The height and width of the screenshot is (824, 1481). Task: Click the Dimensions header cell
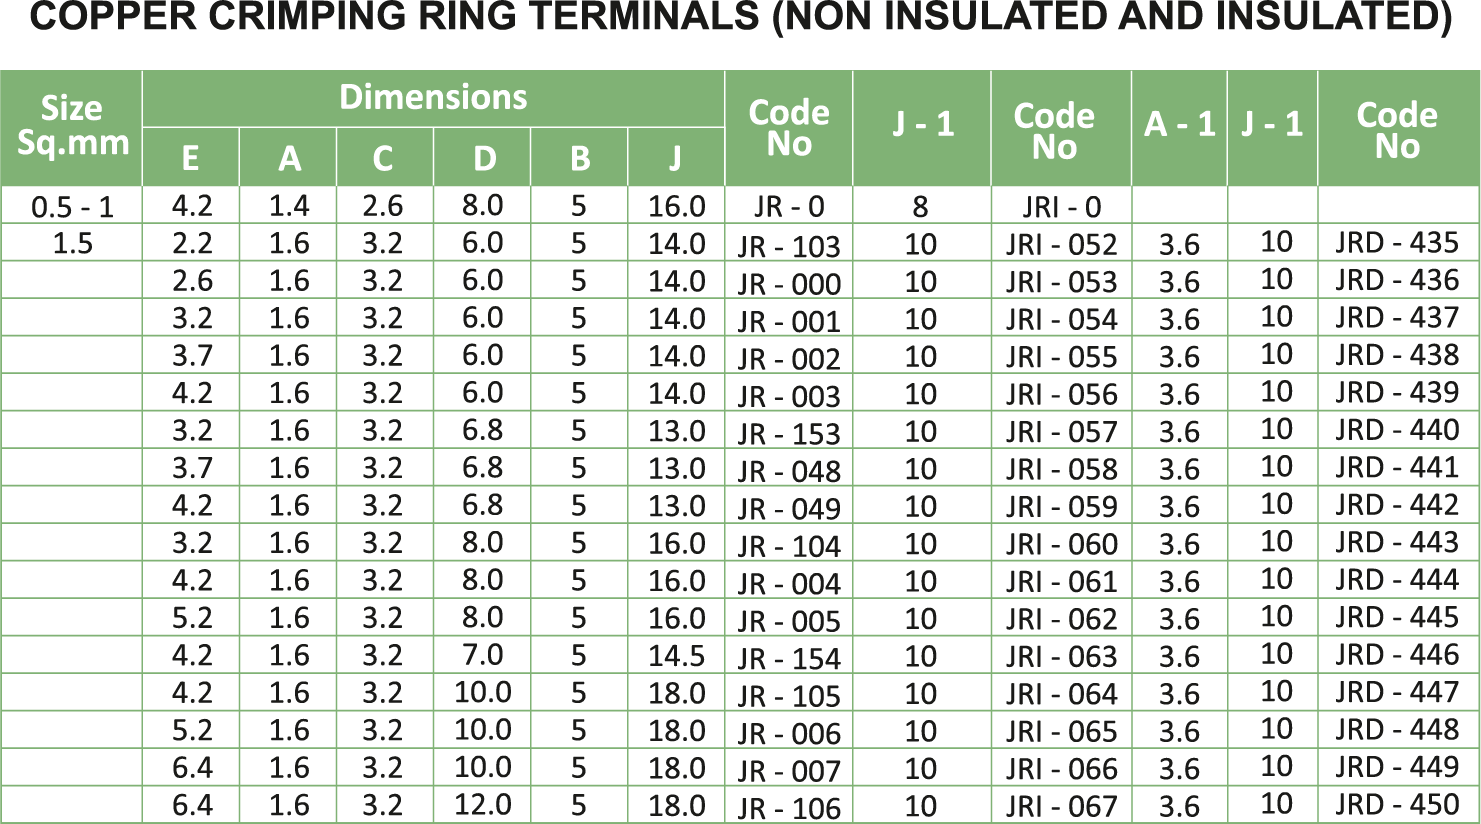(432, 98)
